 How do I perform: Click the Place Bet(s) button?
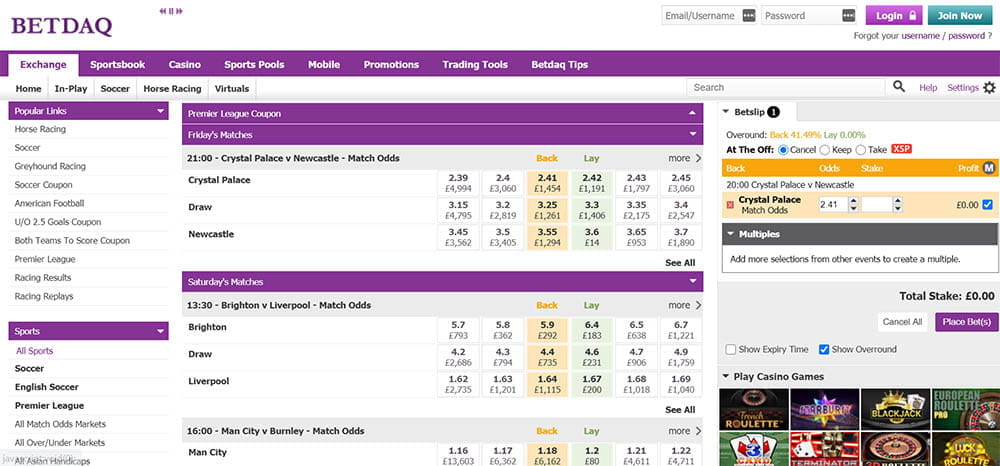pyautogui.click(x=967, y=322)
